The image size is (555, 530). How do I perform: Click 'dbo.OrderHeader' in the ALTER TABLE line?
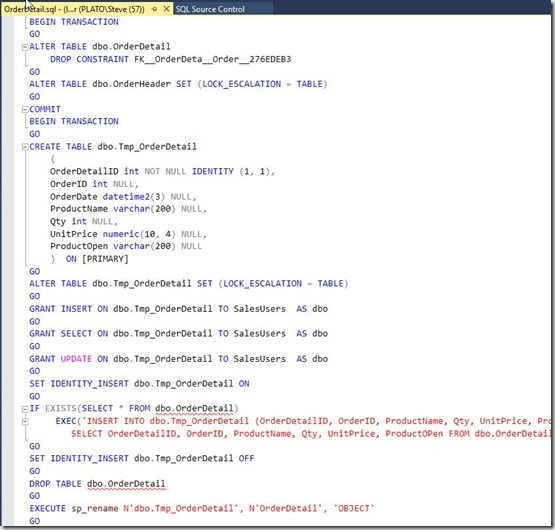(131, 84)
